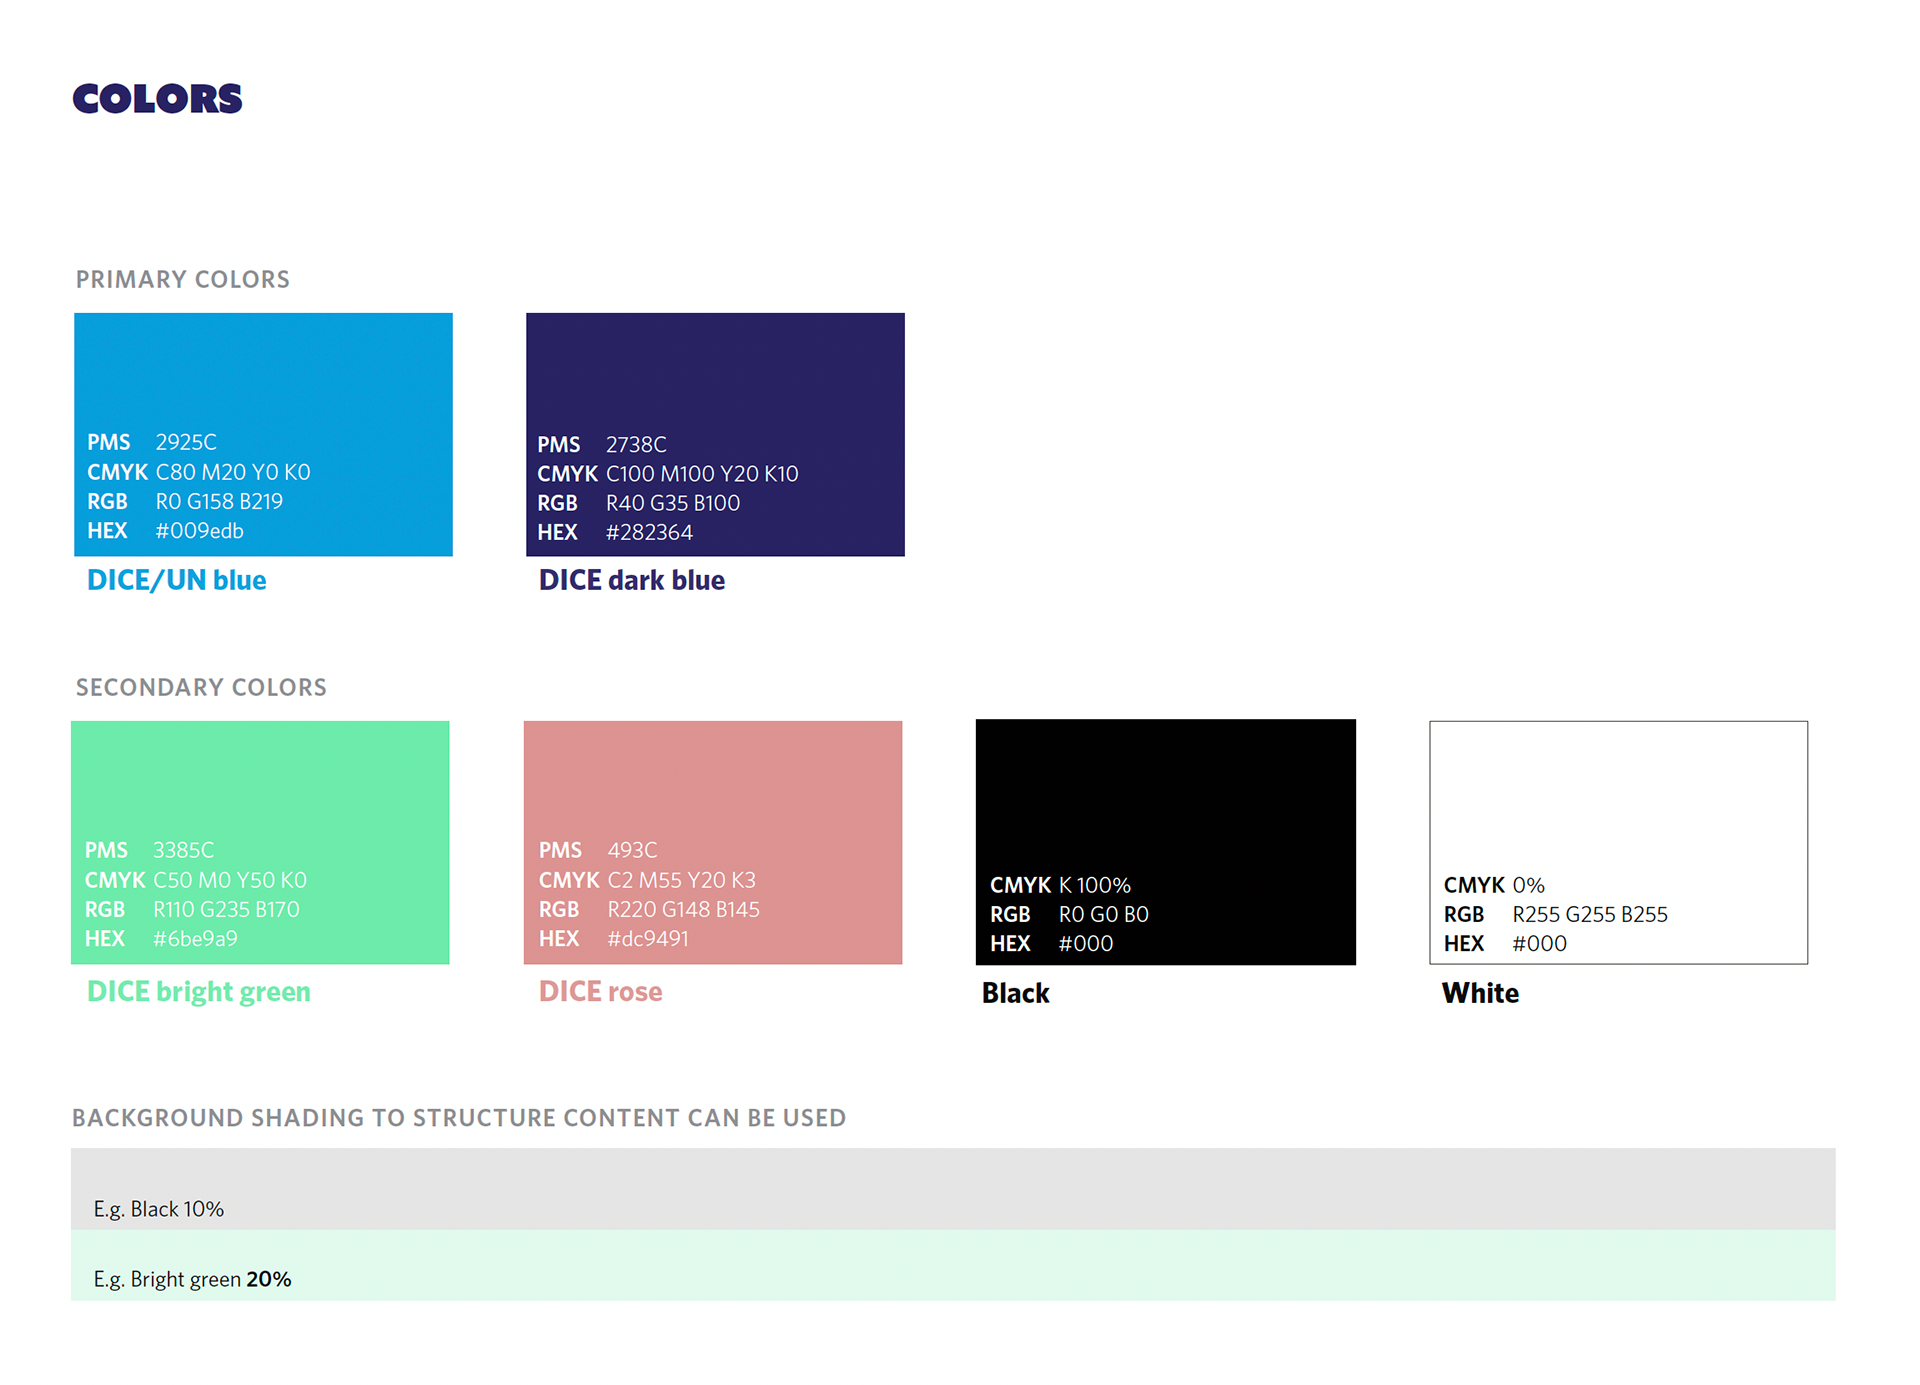
Task: Select the Black color swatch
Action: click(x=1166, y=842)
